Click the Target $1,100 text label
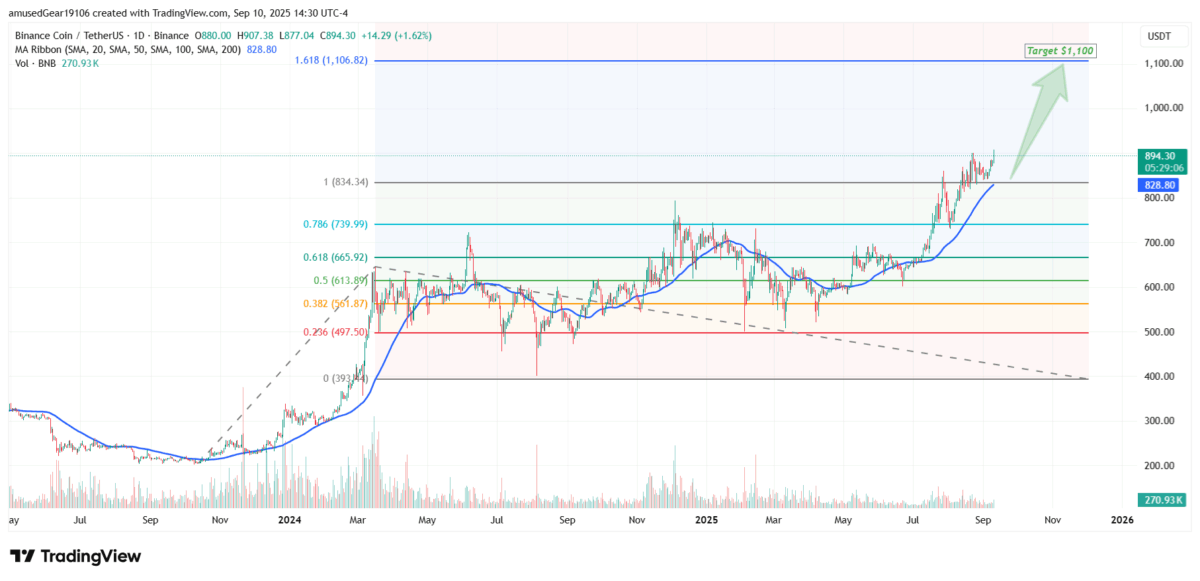Viewport: 1200px width, 581px height. 1058,49
